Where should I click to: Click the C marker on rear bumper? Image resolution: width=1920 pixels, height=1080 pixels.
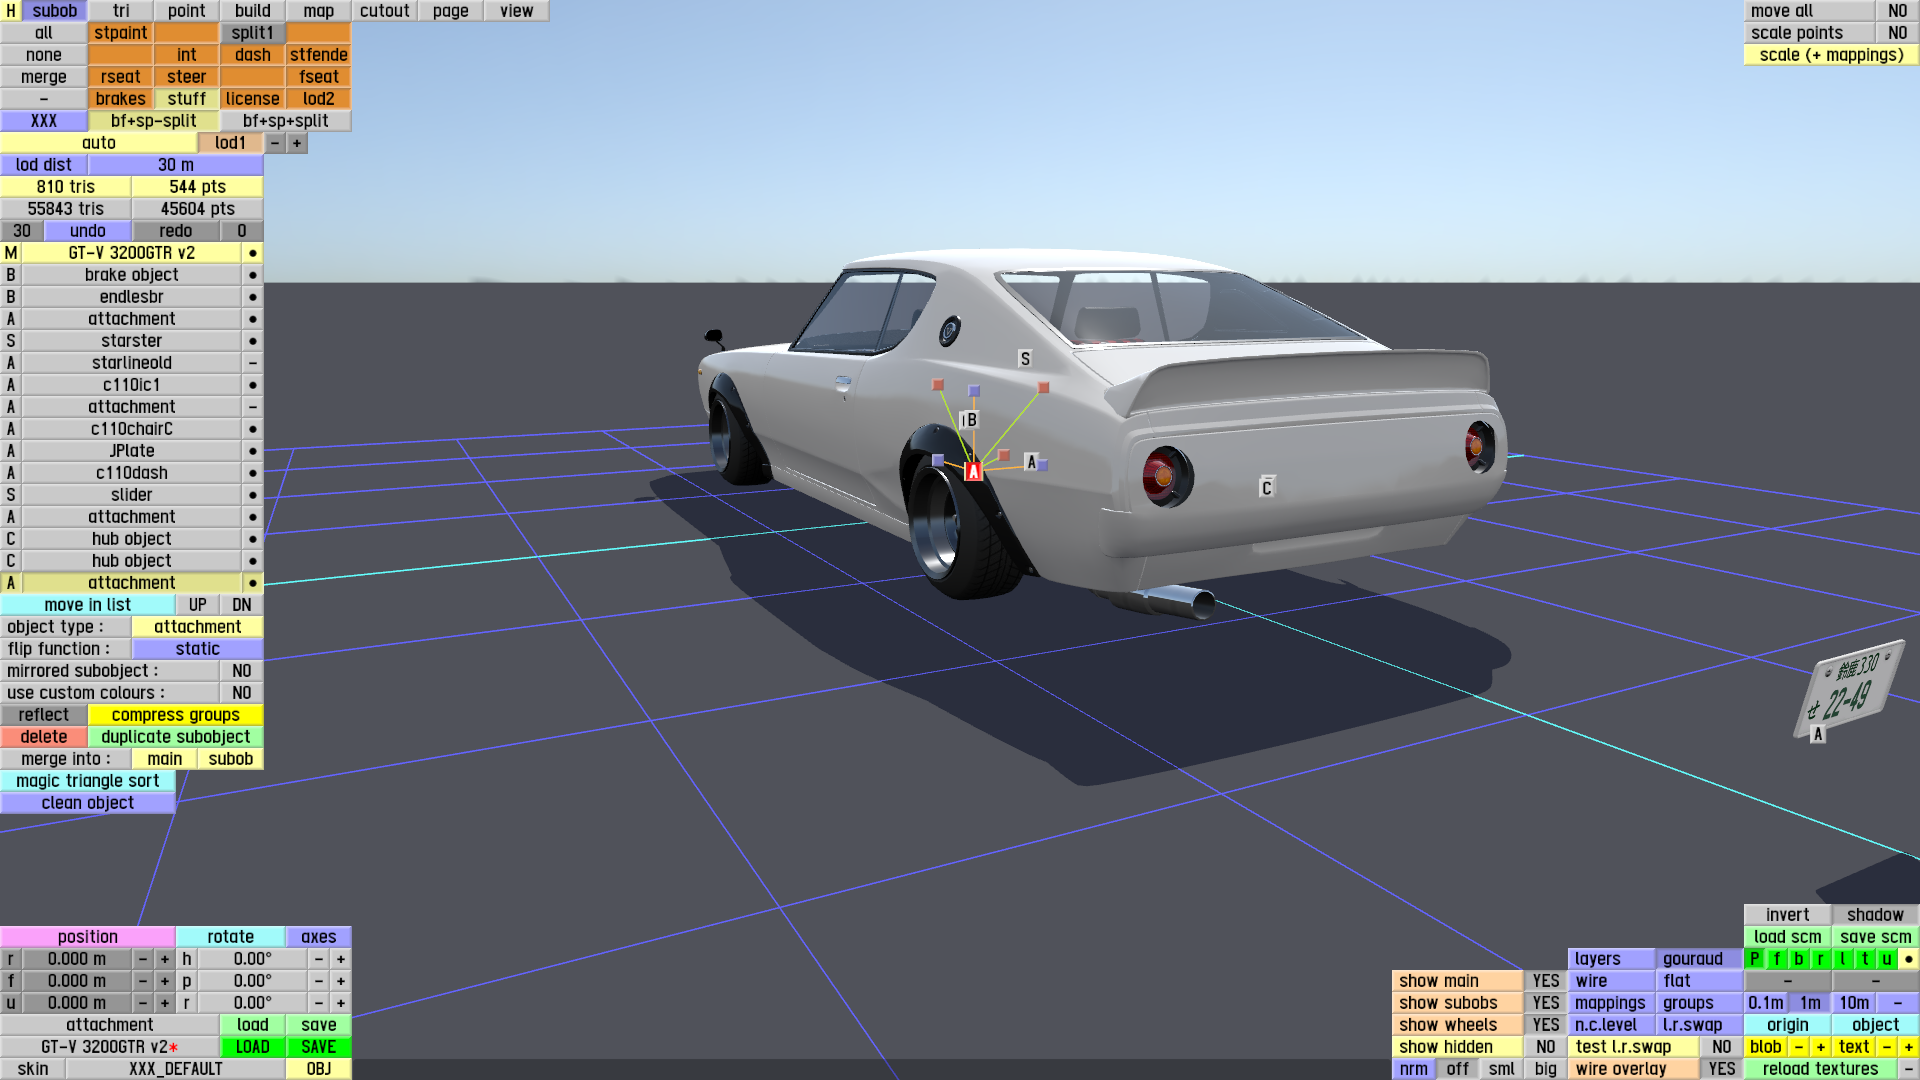pos(1266,488)
